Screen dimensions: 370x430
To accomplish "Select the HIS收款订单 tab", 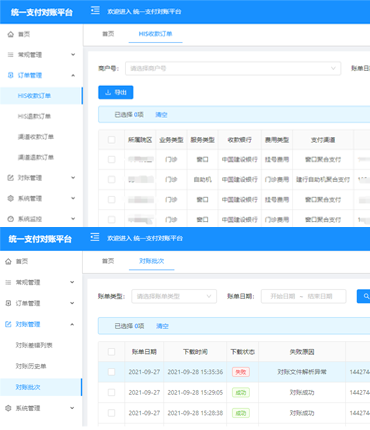I will (155, 34).
